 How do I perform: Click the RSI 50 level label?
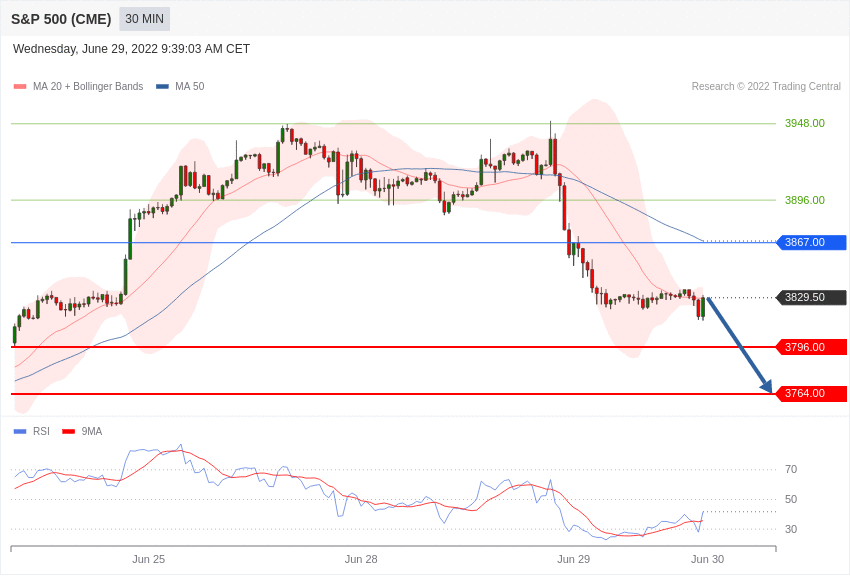[x=791, y=499]
